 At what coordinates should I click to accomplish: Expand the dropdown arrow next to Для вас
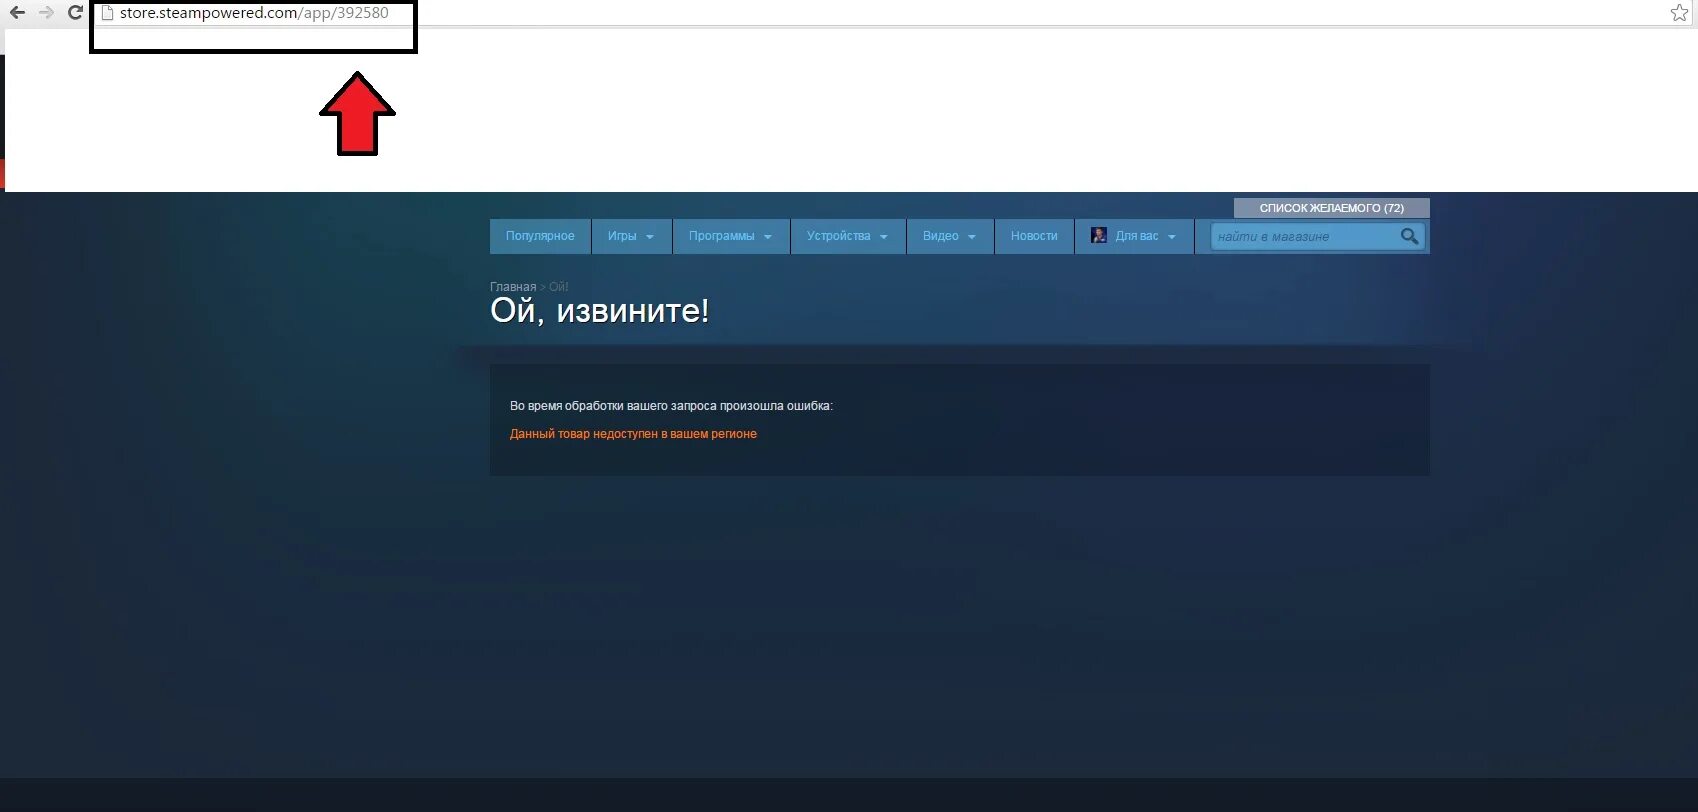pos(1172,237)
